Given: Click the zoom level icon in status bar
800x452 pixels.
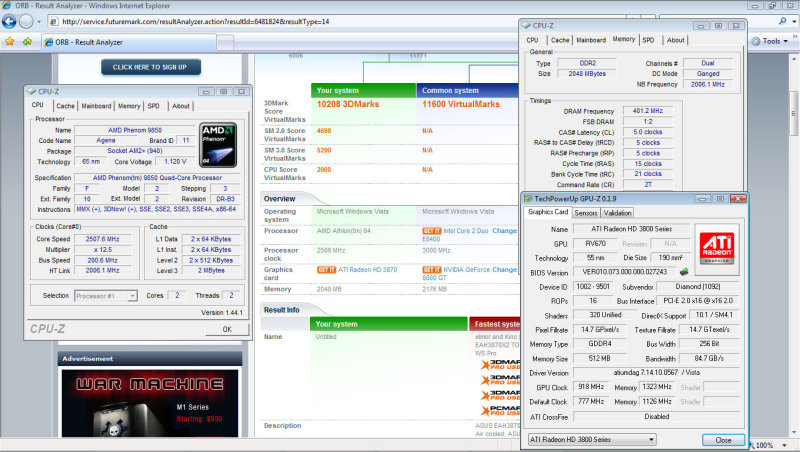Looking at the screenshot, I should 752,445.
